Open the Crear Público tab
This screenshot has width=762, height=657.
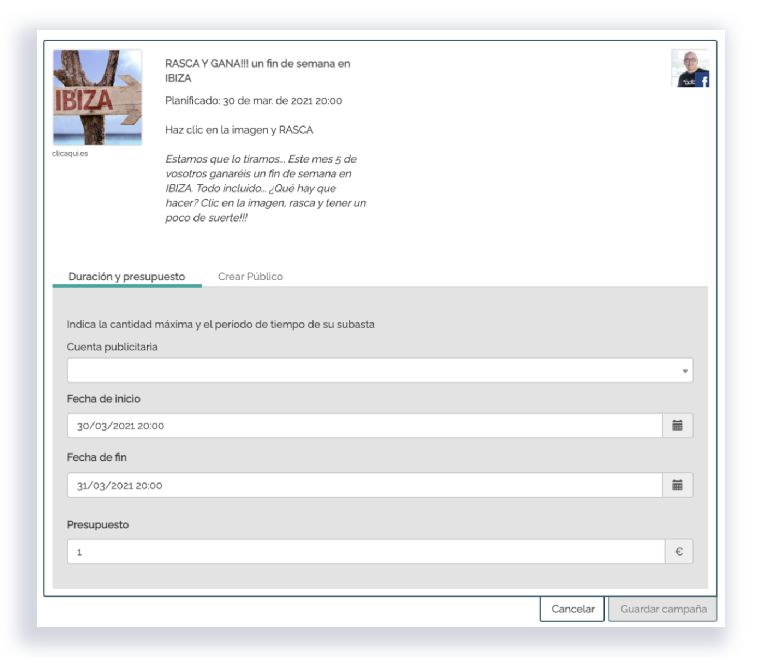pos(250,277)
